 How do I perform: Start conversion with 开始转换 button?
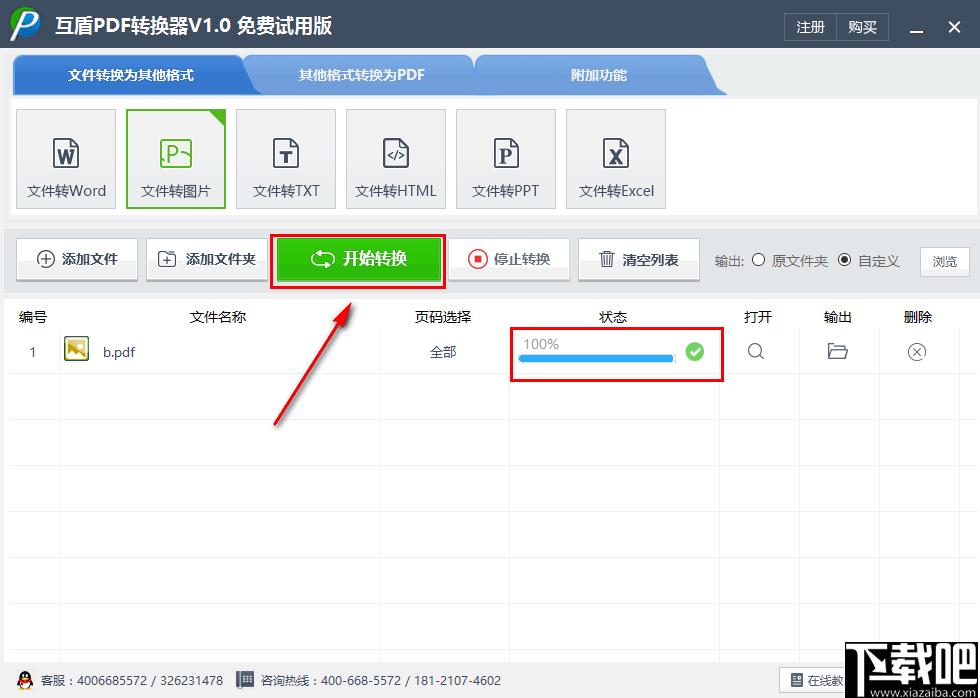358,259
